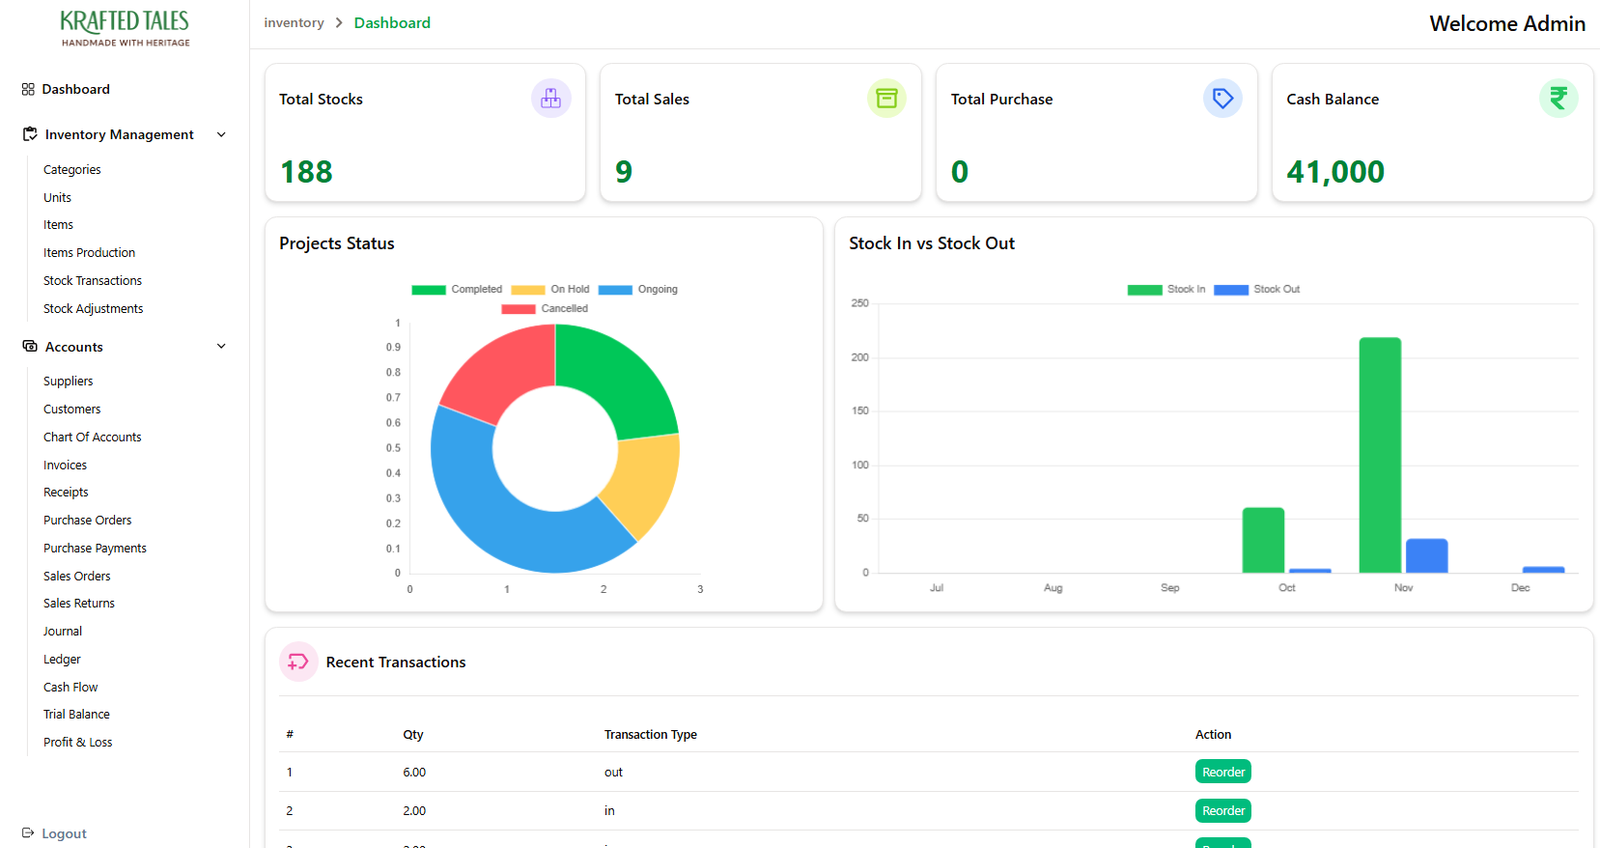Image resolution: width=1600 pixels, height=848 pixels.
Task: Click the Dashboard grid icon in sidebar
Action: pyautogui.click(x=28, y=89)
